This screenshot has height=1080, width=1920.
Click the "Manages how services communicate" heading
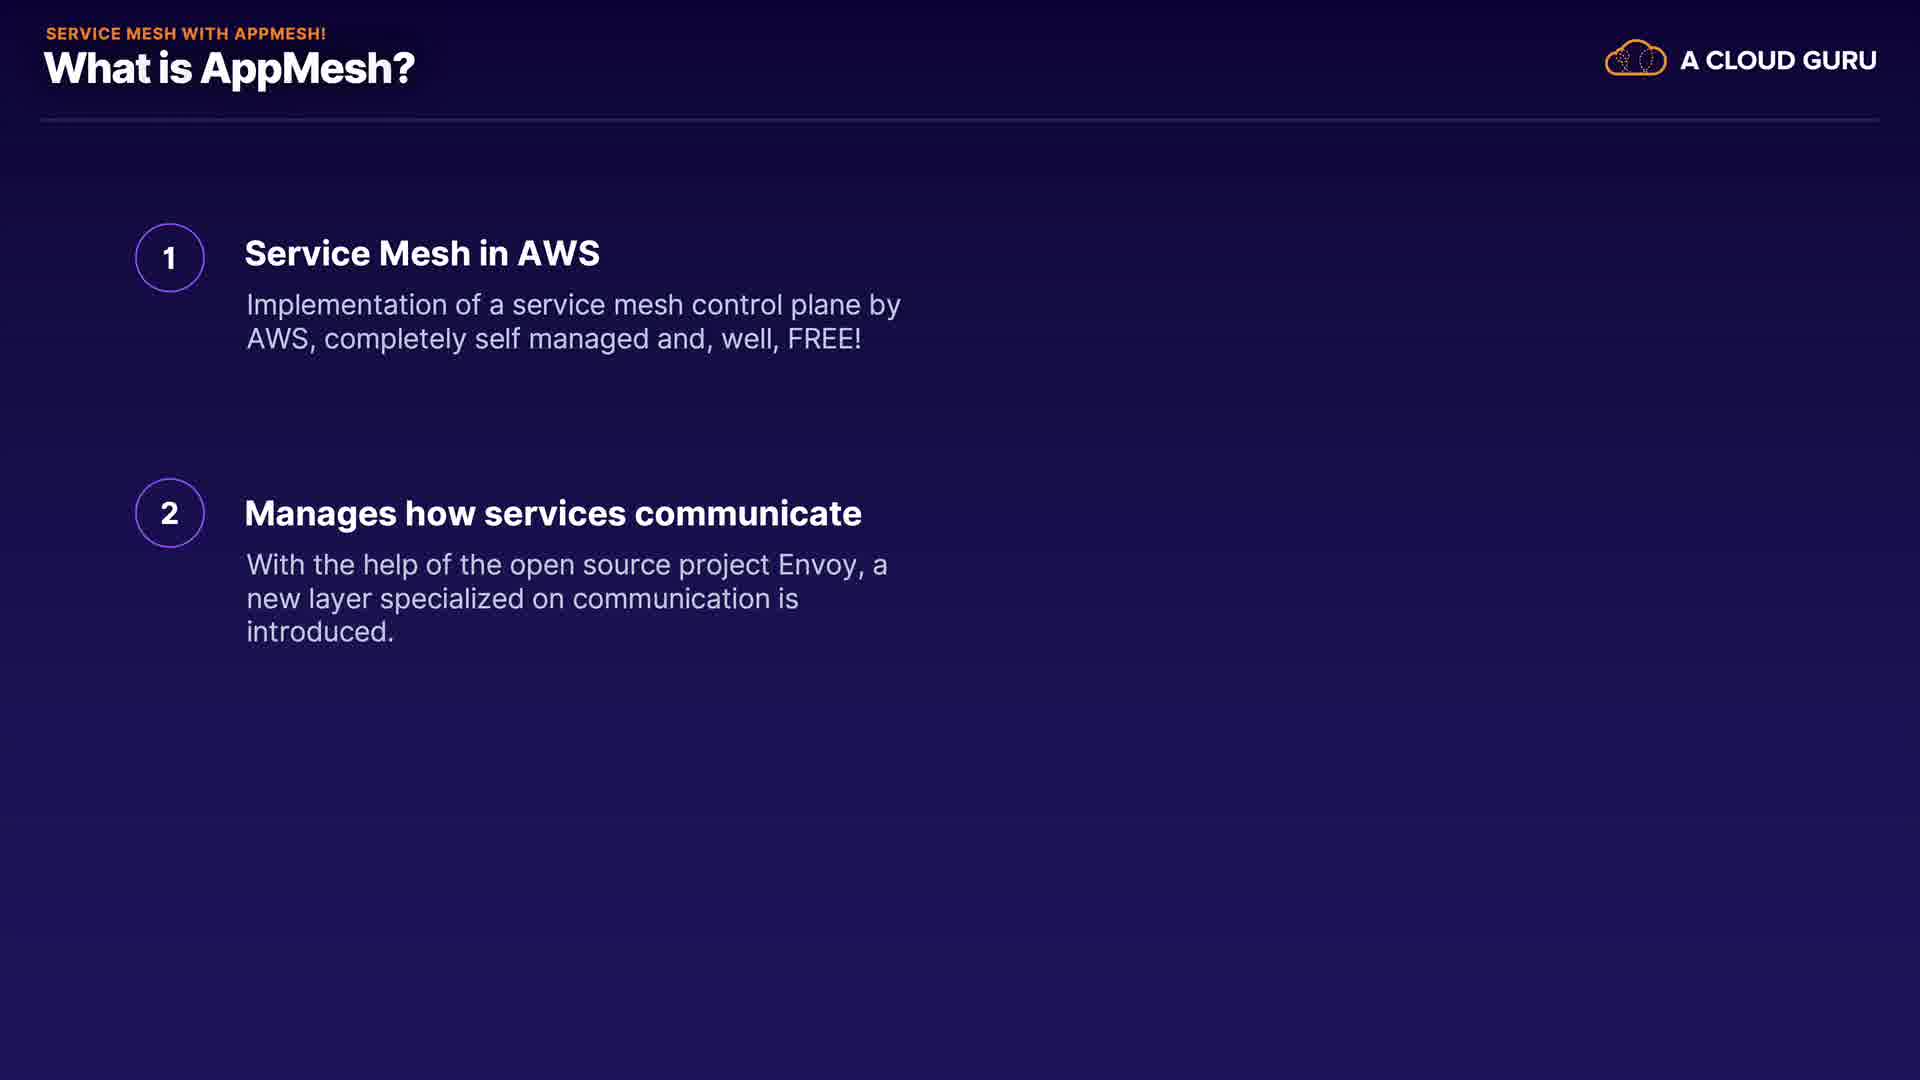[553, 513]
